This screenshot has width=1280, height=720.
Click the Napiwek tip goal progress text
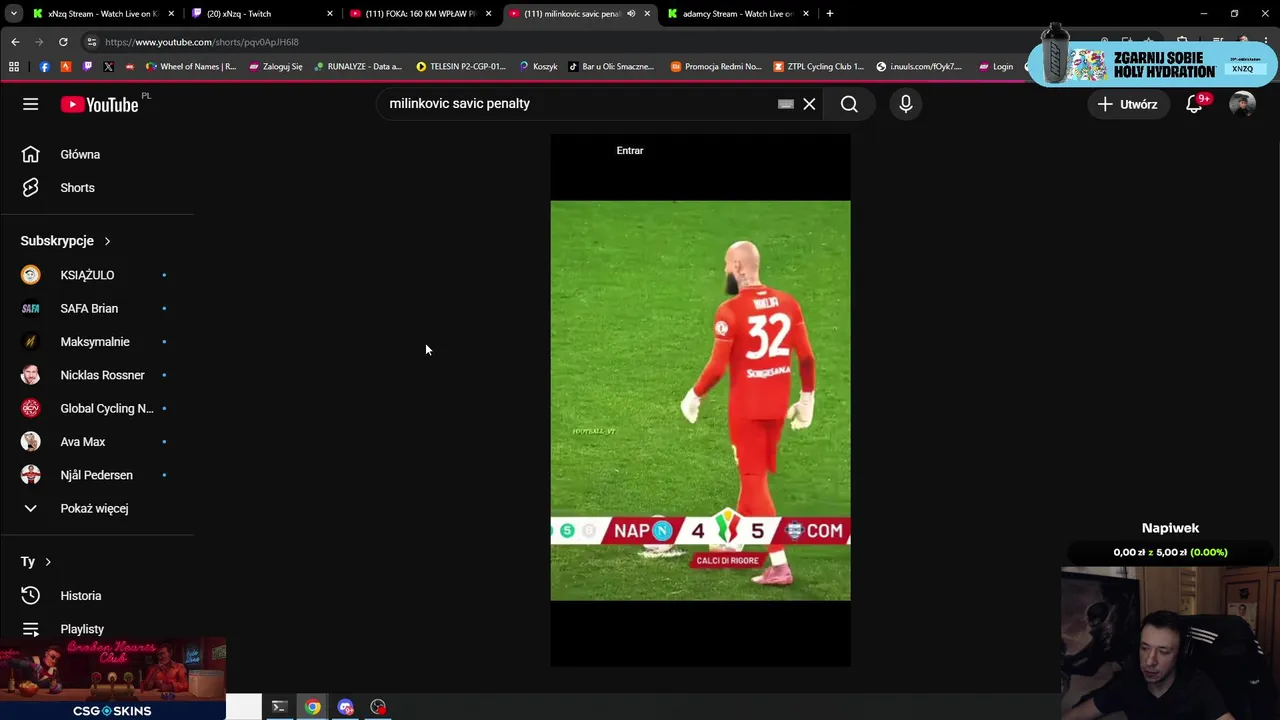pyautogui.click(x=1170, y=552)
